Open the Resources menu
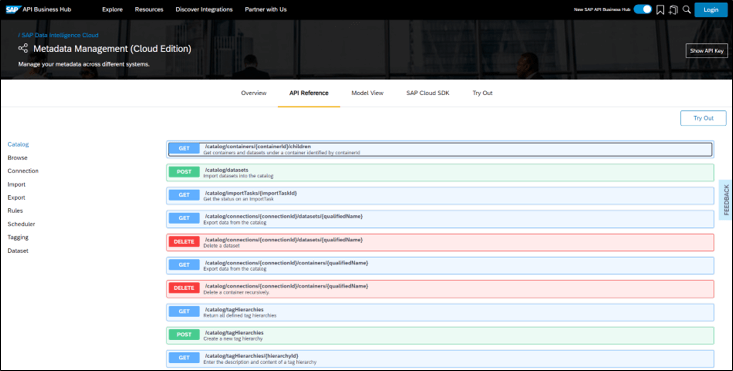 coord(149,9)
